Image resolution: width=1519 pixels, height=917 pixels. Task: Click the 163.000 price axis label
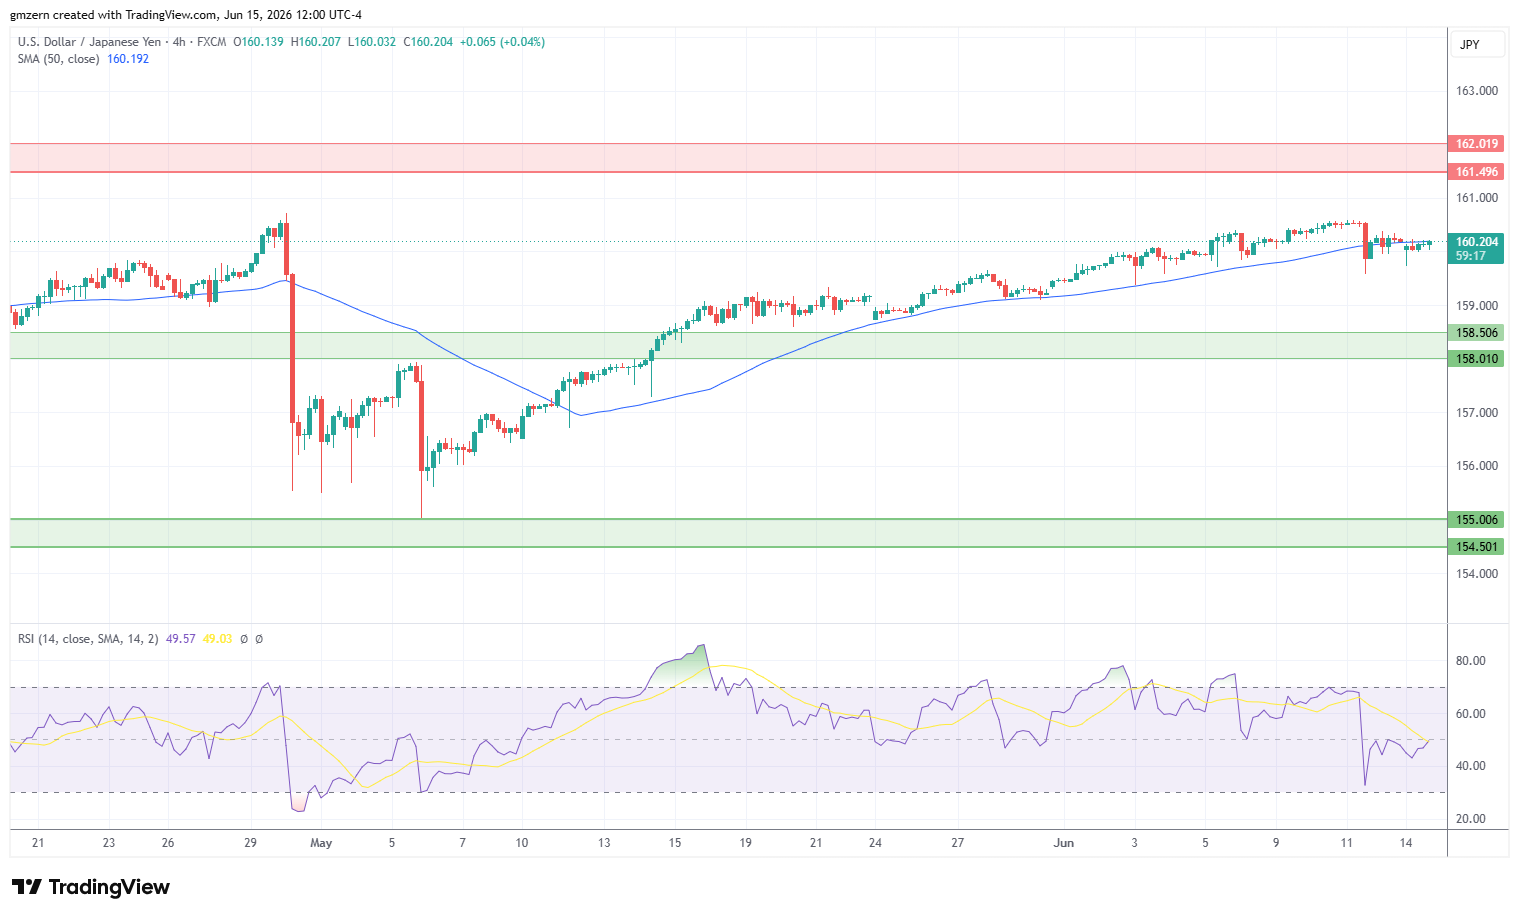pyautogui.click(x=1477, y=91)
